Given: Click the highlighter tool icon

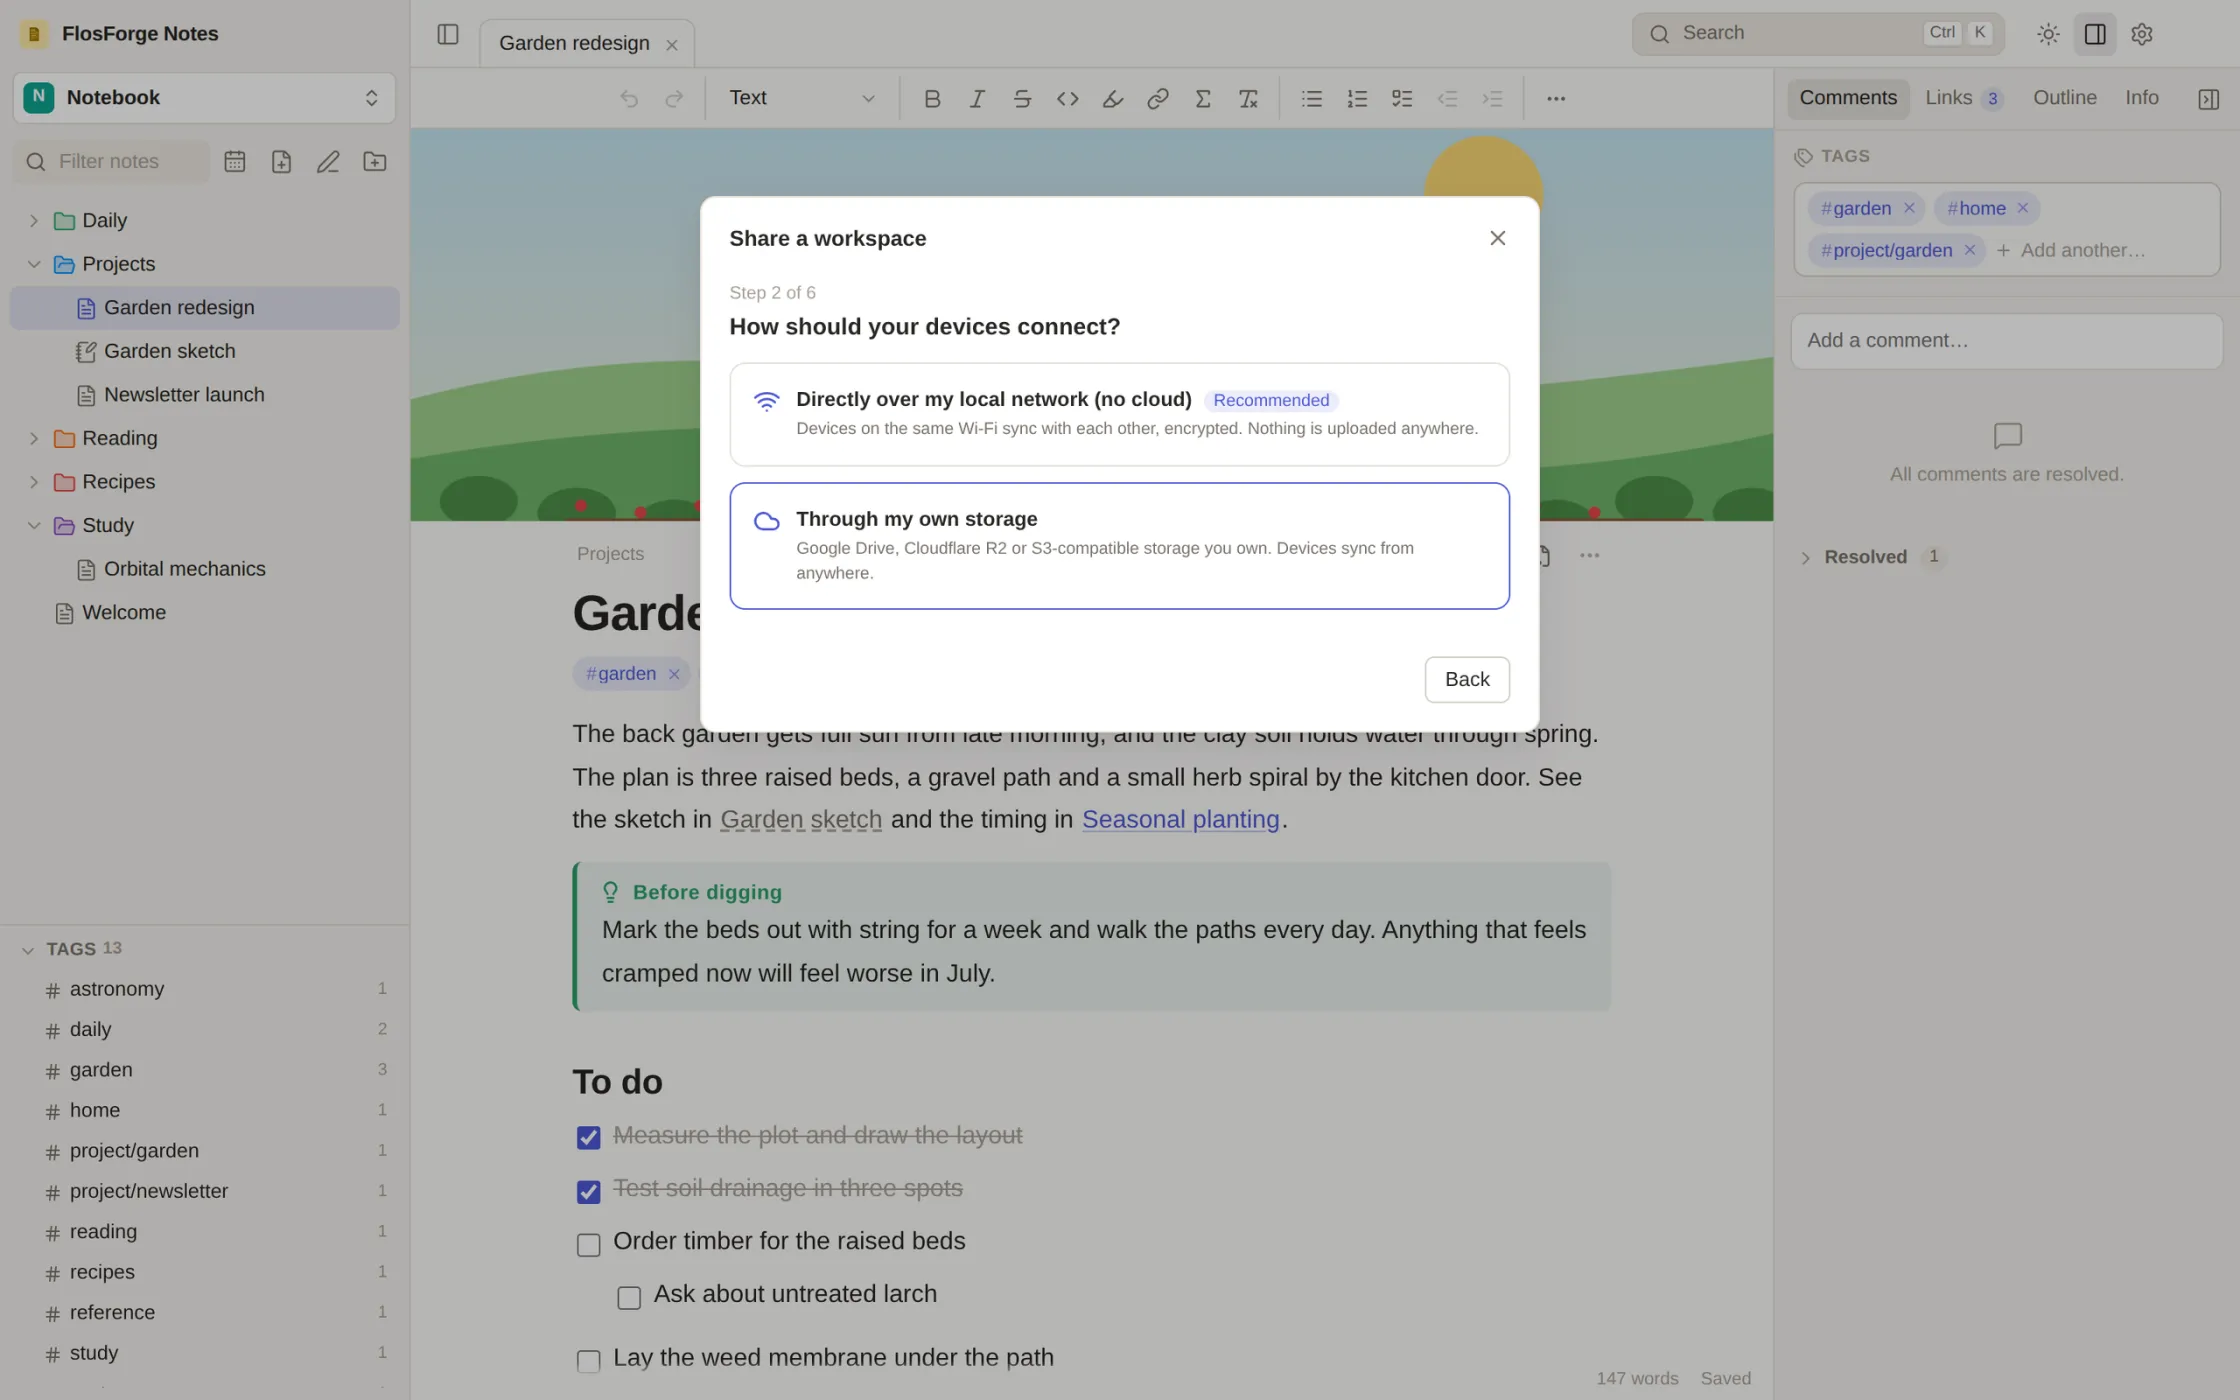Looking at the screenshot, I should pos(1112,98).
